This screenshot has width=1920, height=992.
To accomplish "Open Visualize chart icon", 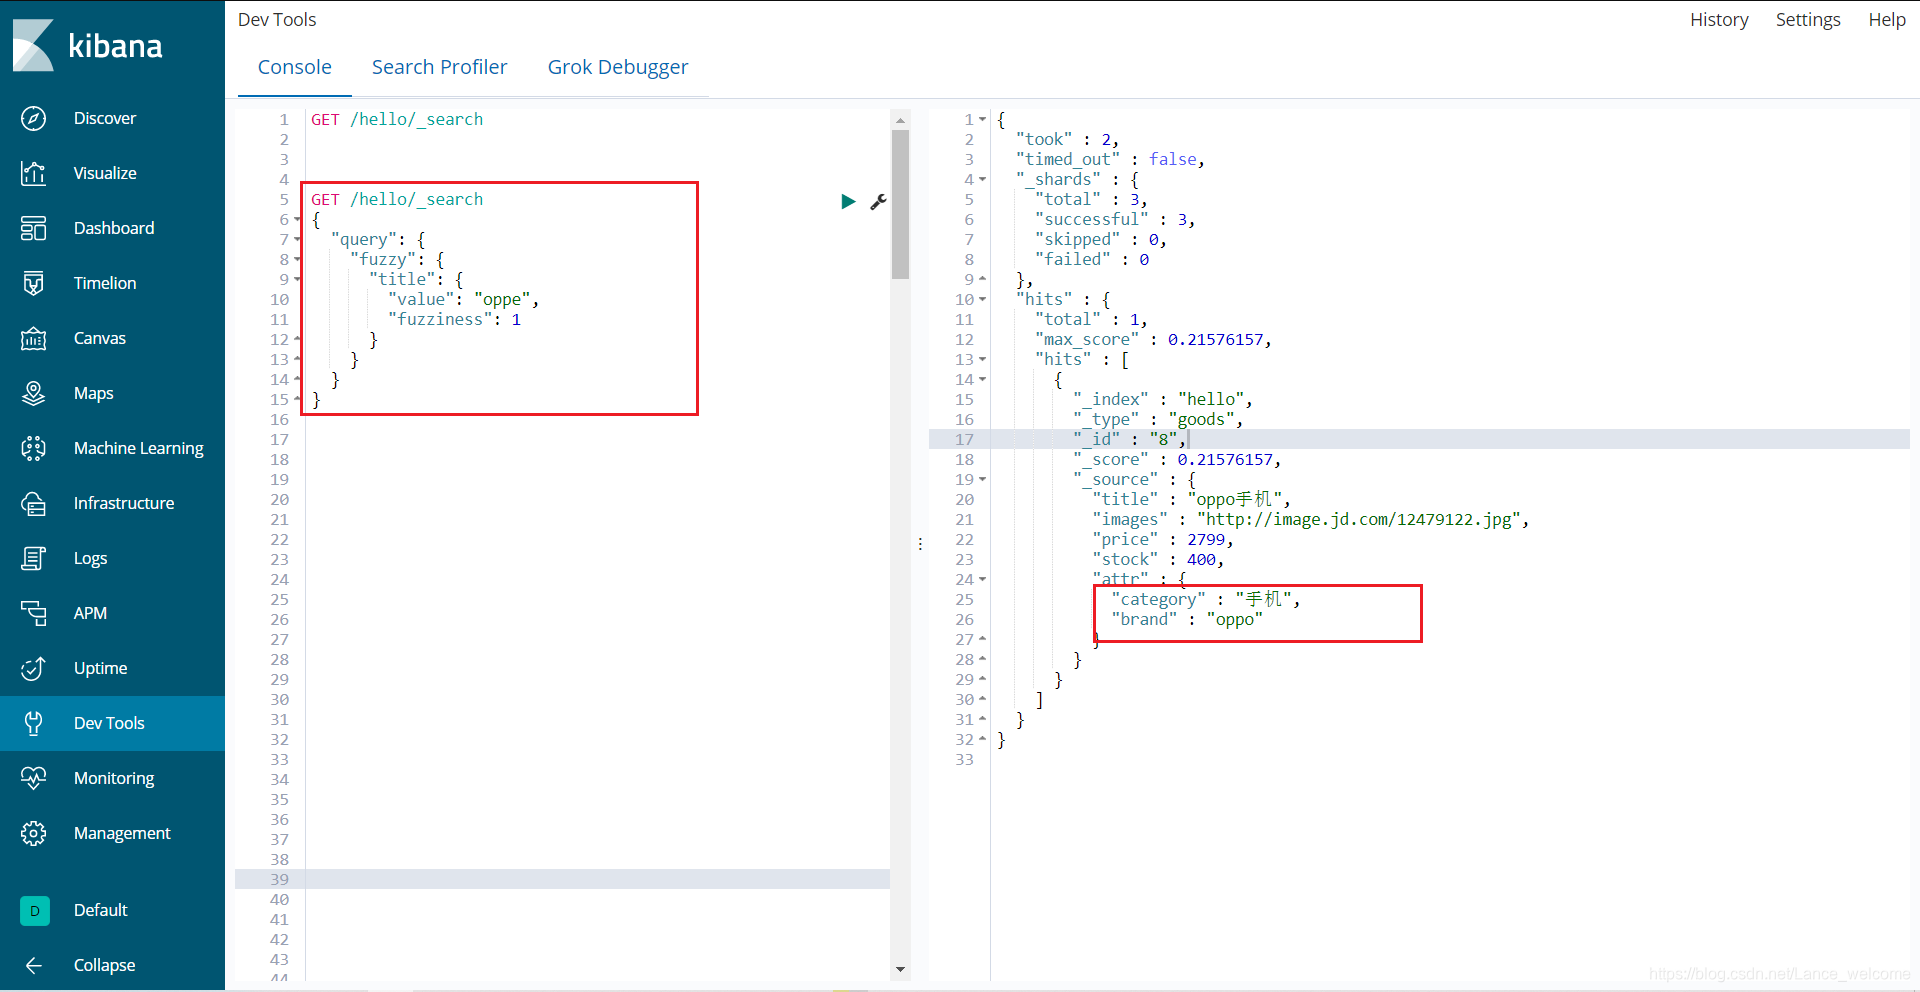I will click(x=33, y=173).
